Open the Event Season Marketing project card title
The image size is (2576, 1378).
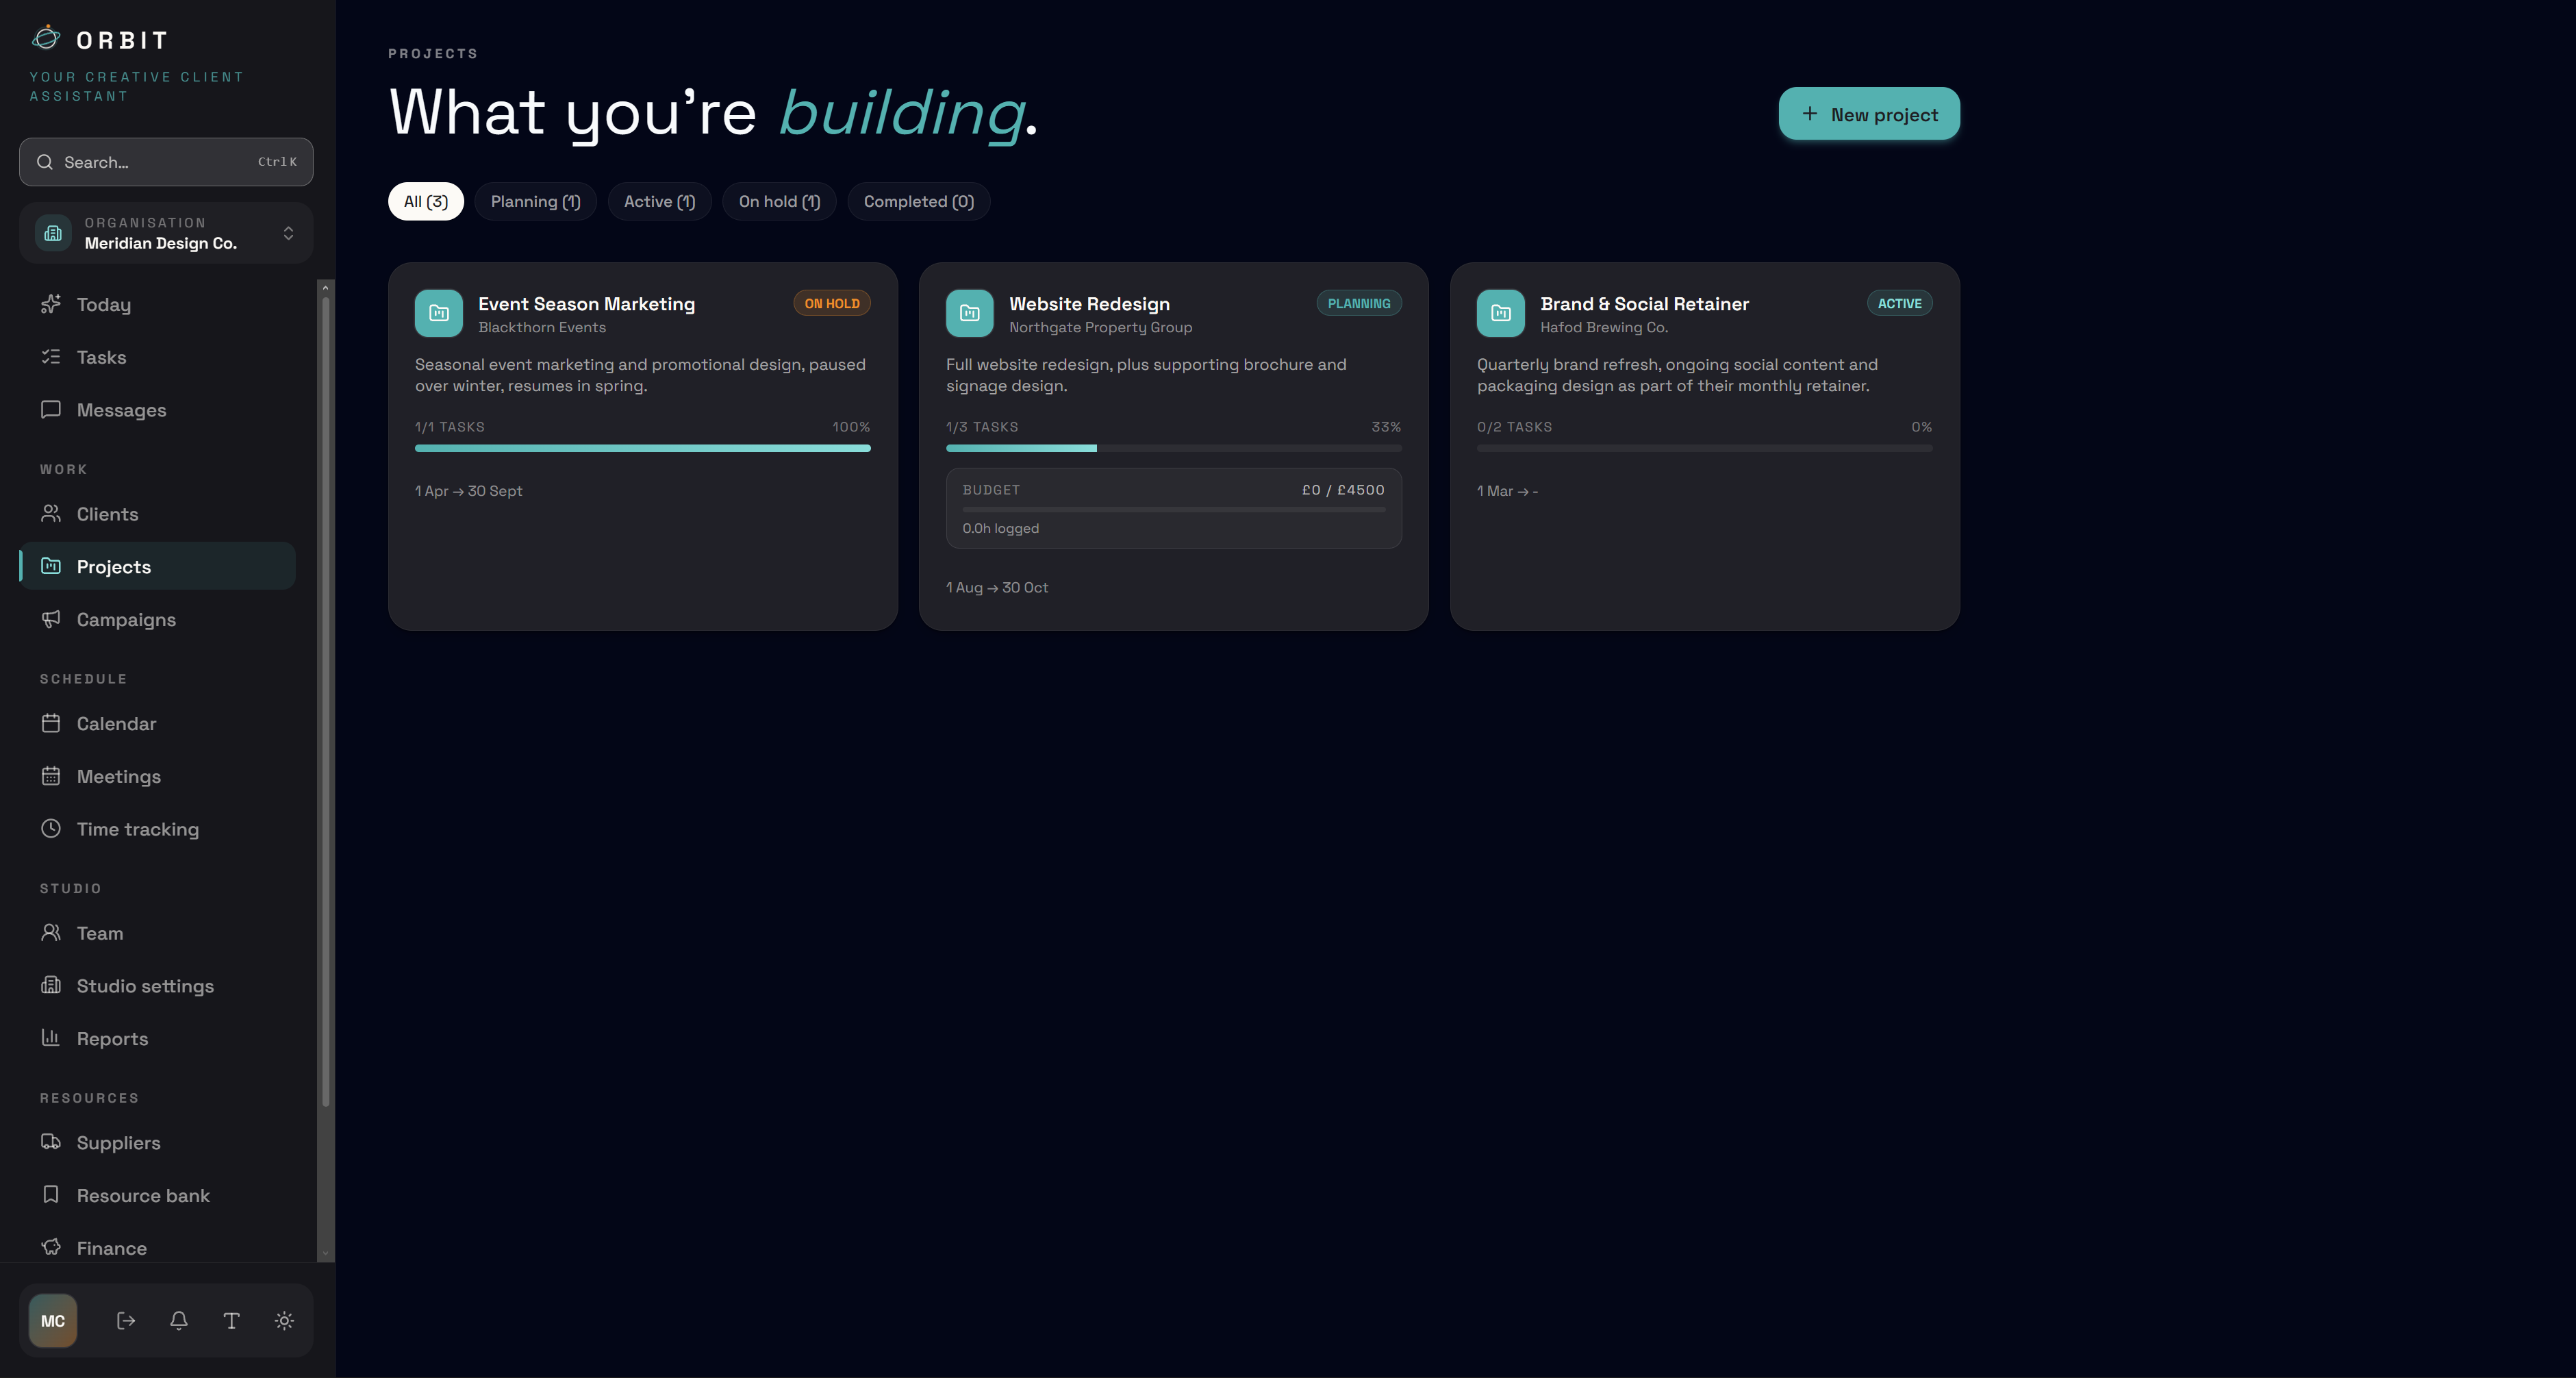click(x=586, y=304)
